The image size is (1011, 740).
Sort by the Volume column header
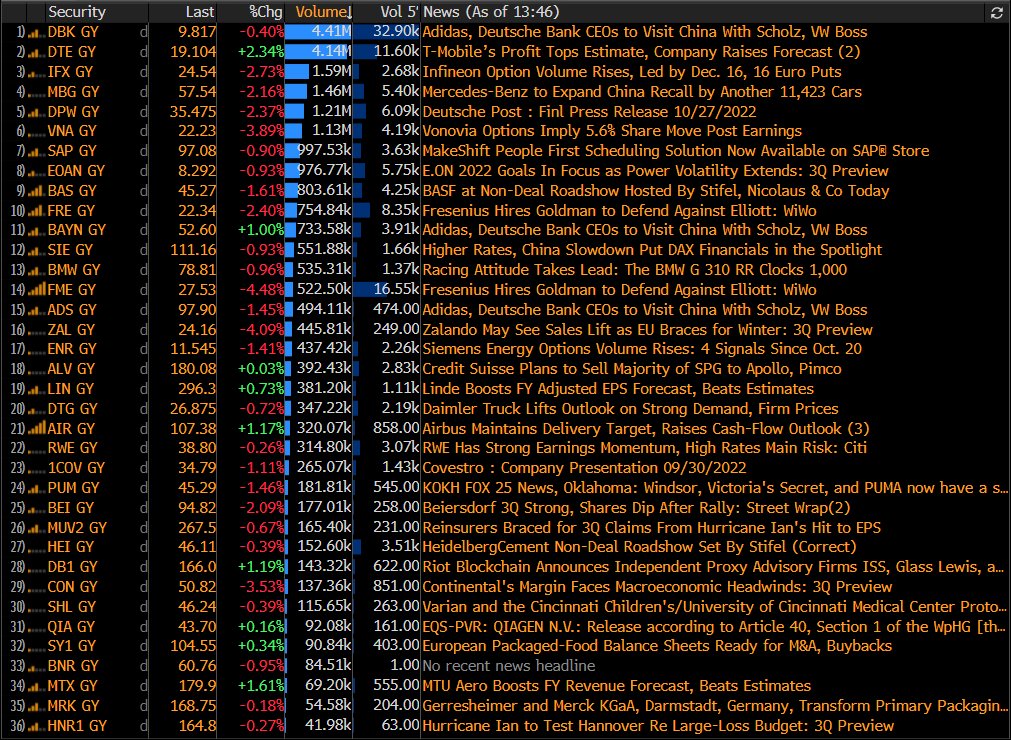tap(323, 12)
